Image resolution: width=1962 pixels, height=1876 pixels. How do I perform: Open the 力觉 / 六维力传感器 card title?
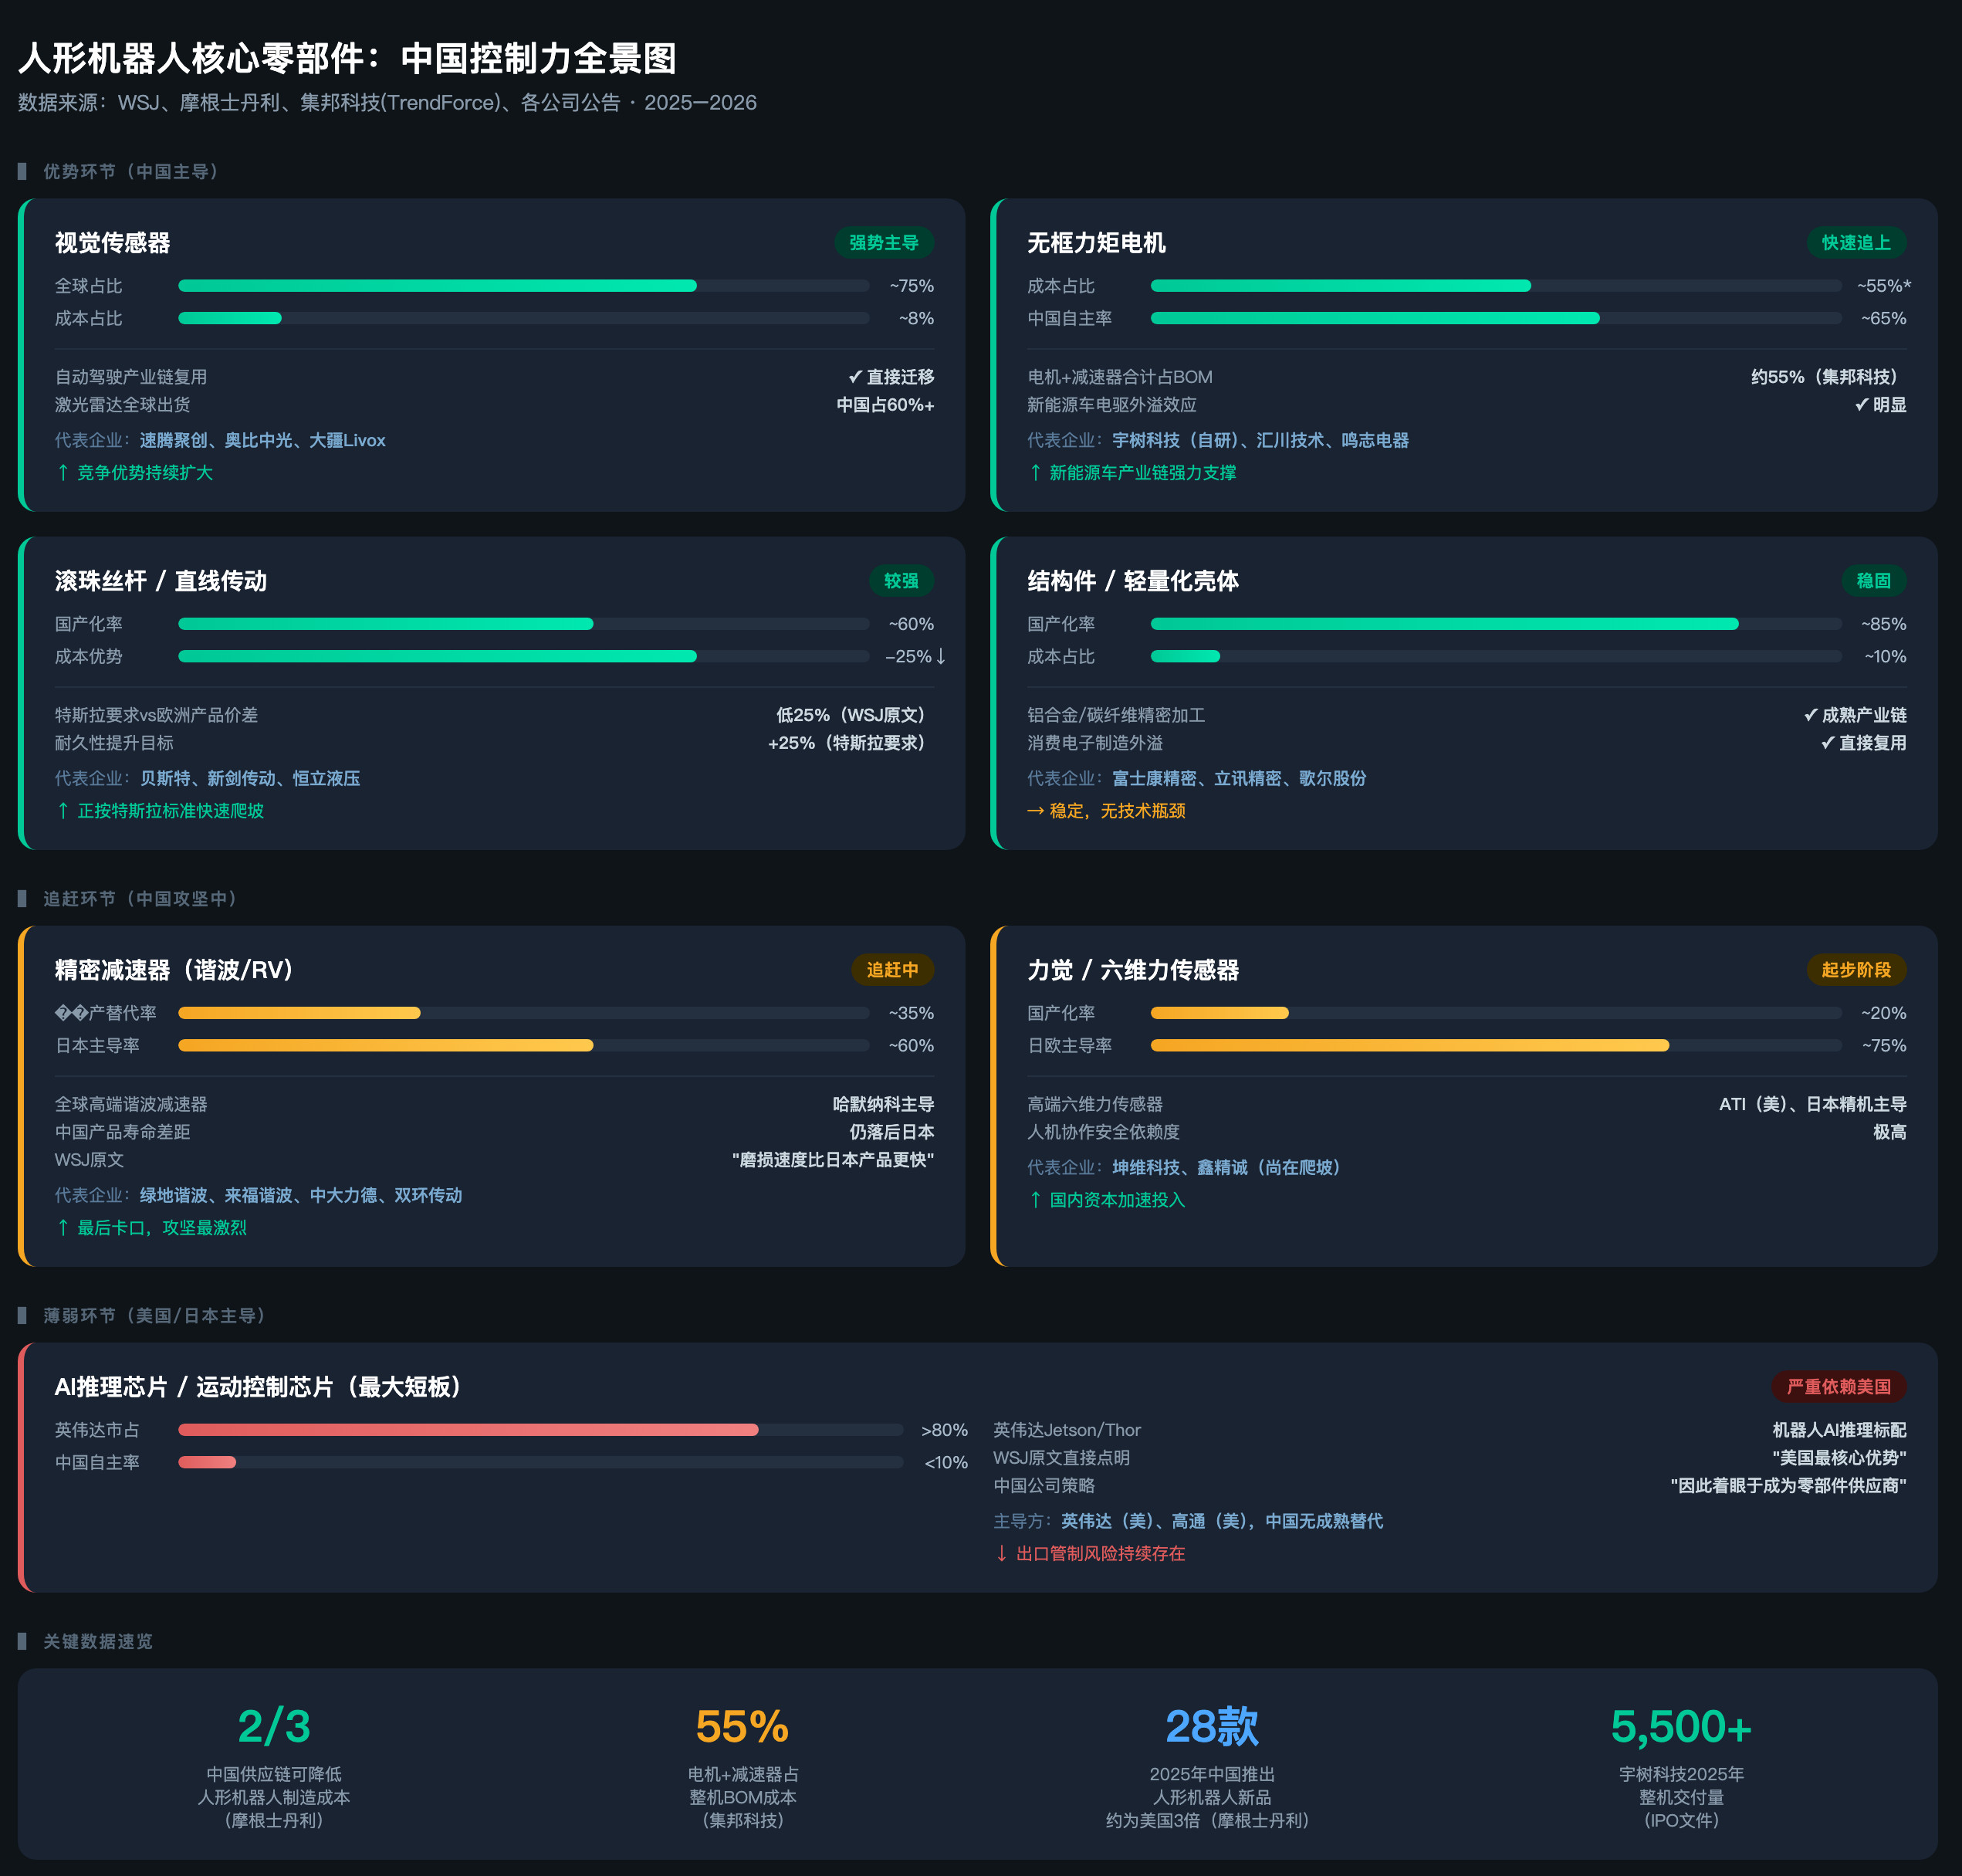1135,970
